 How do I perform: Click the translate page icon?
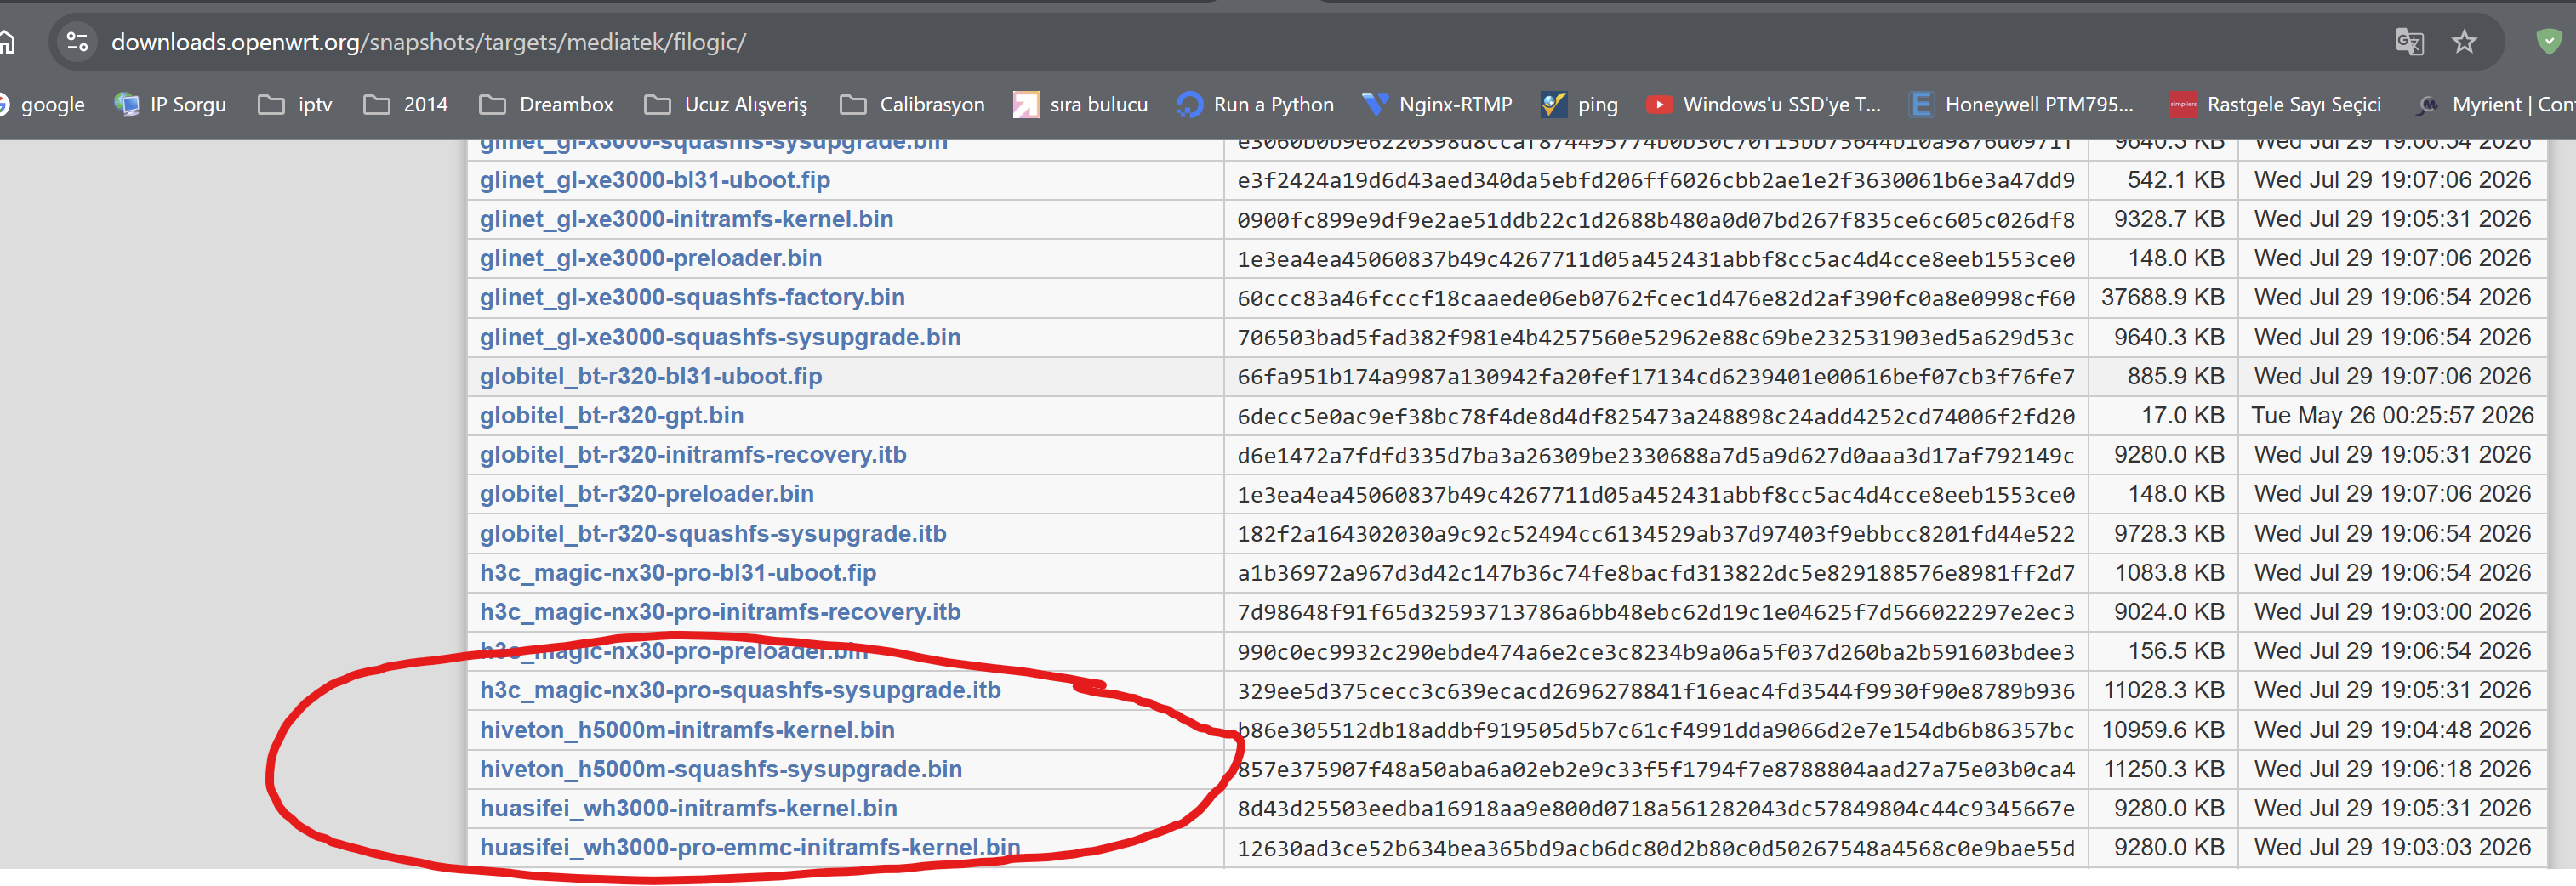coord(2409,42)
